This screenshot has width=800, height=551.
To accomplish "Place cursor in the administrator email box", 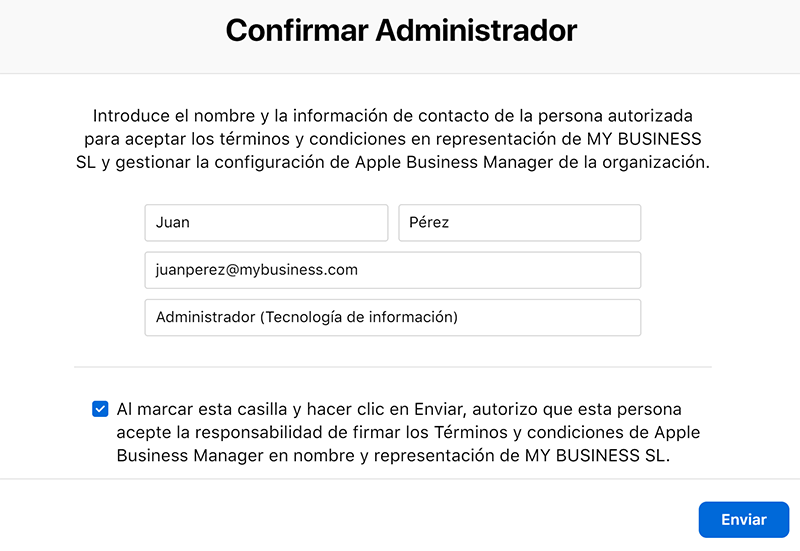I will pyautogui.click(x=393, y=270).
